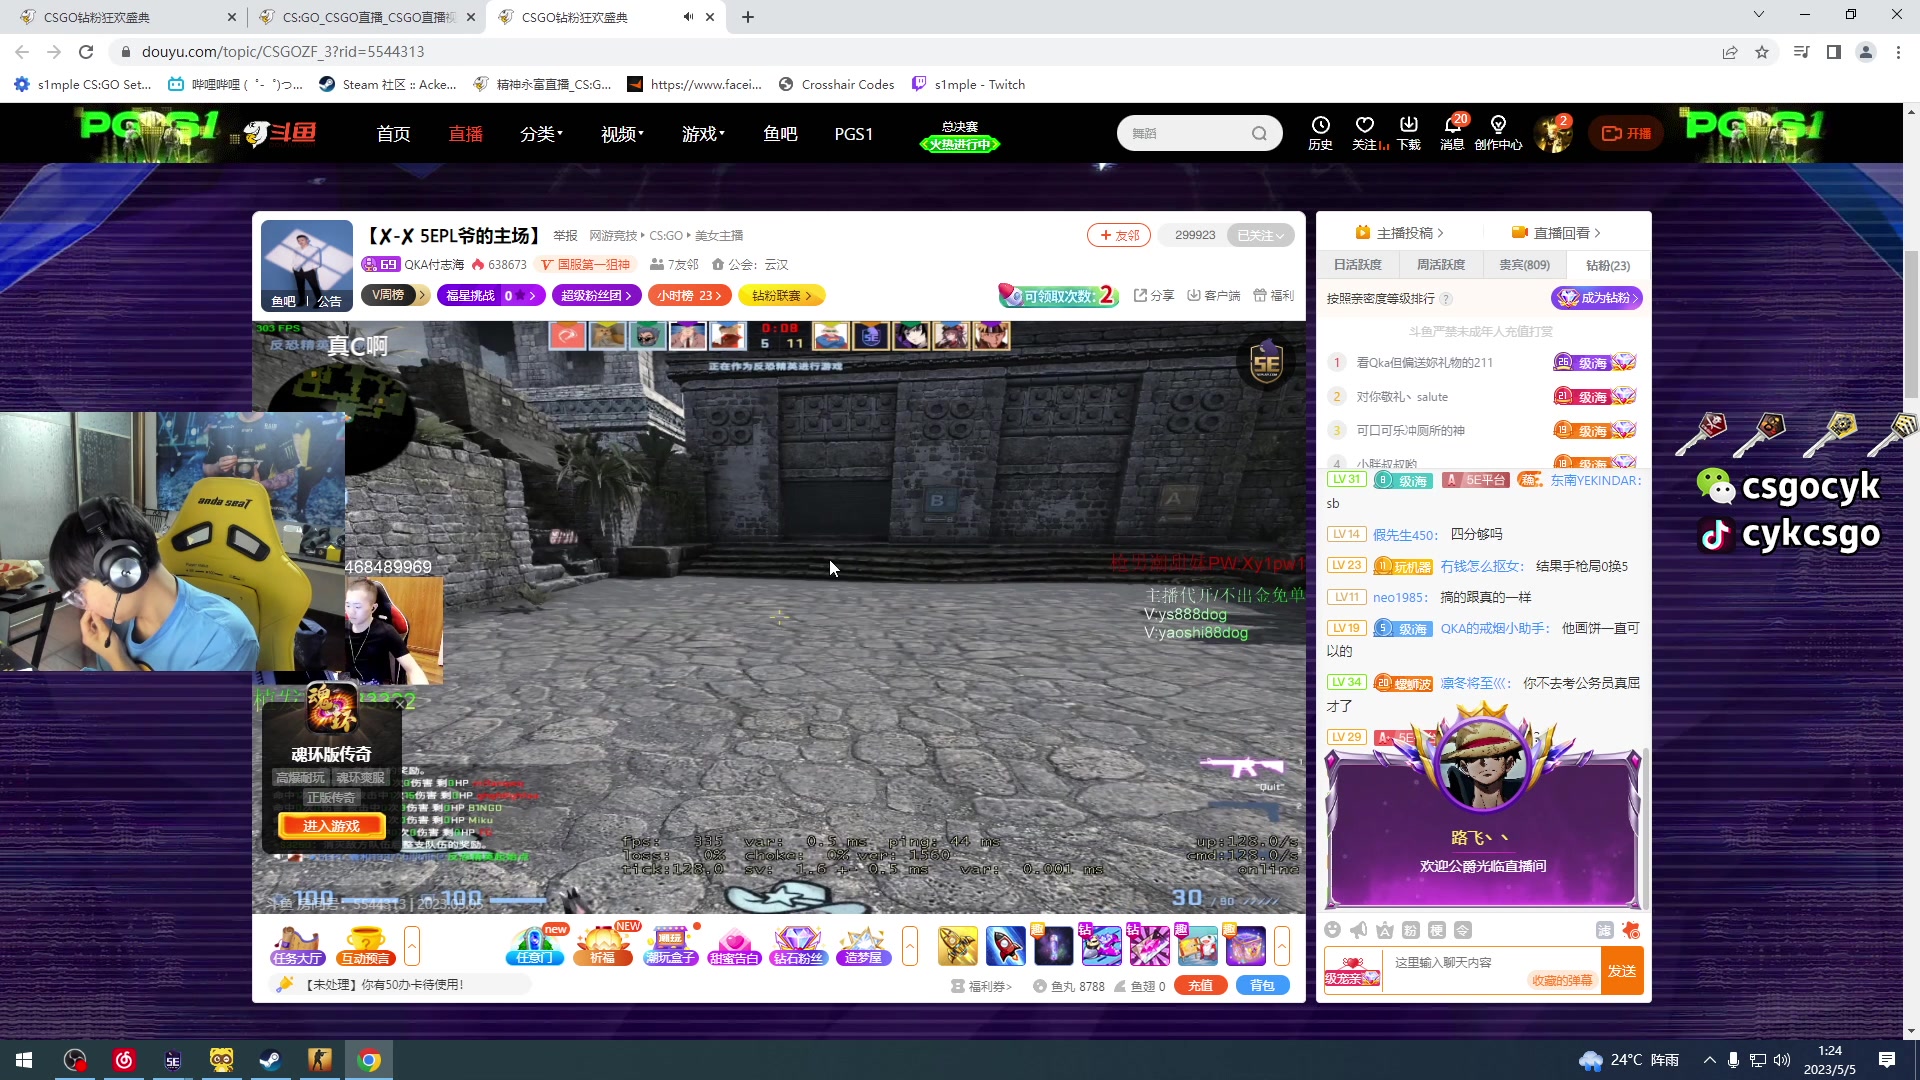The height and width of the screenshot is (1080, 1920).
Task: Expand the 视频 dropdown in navigation
Action: point(622,133)
